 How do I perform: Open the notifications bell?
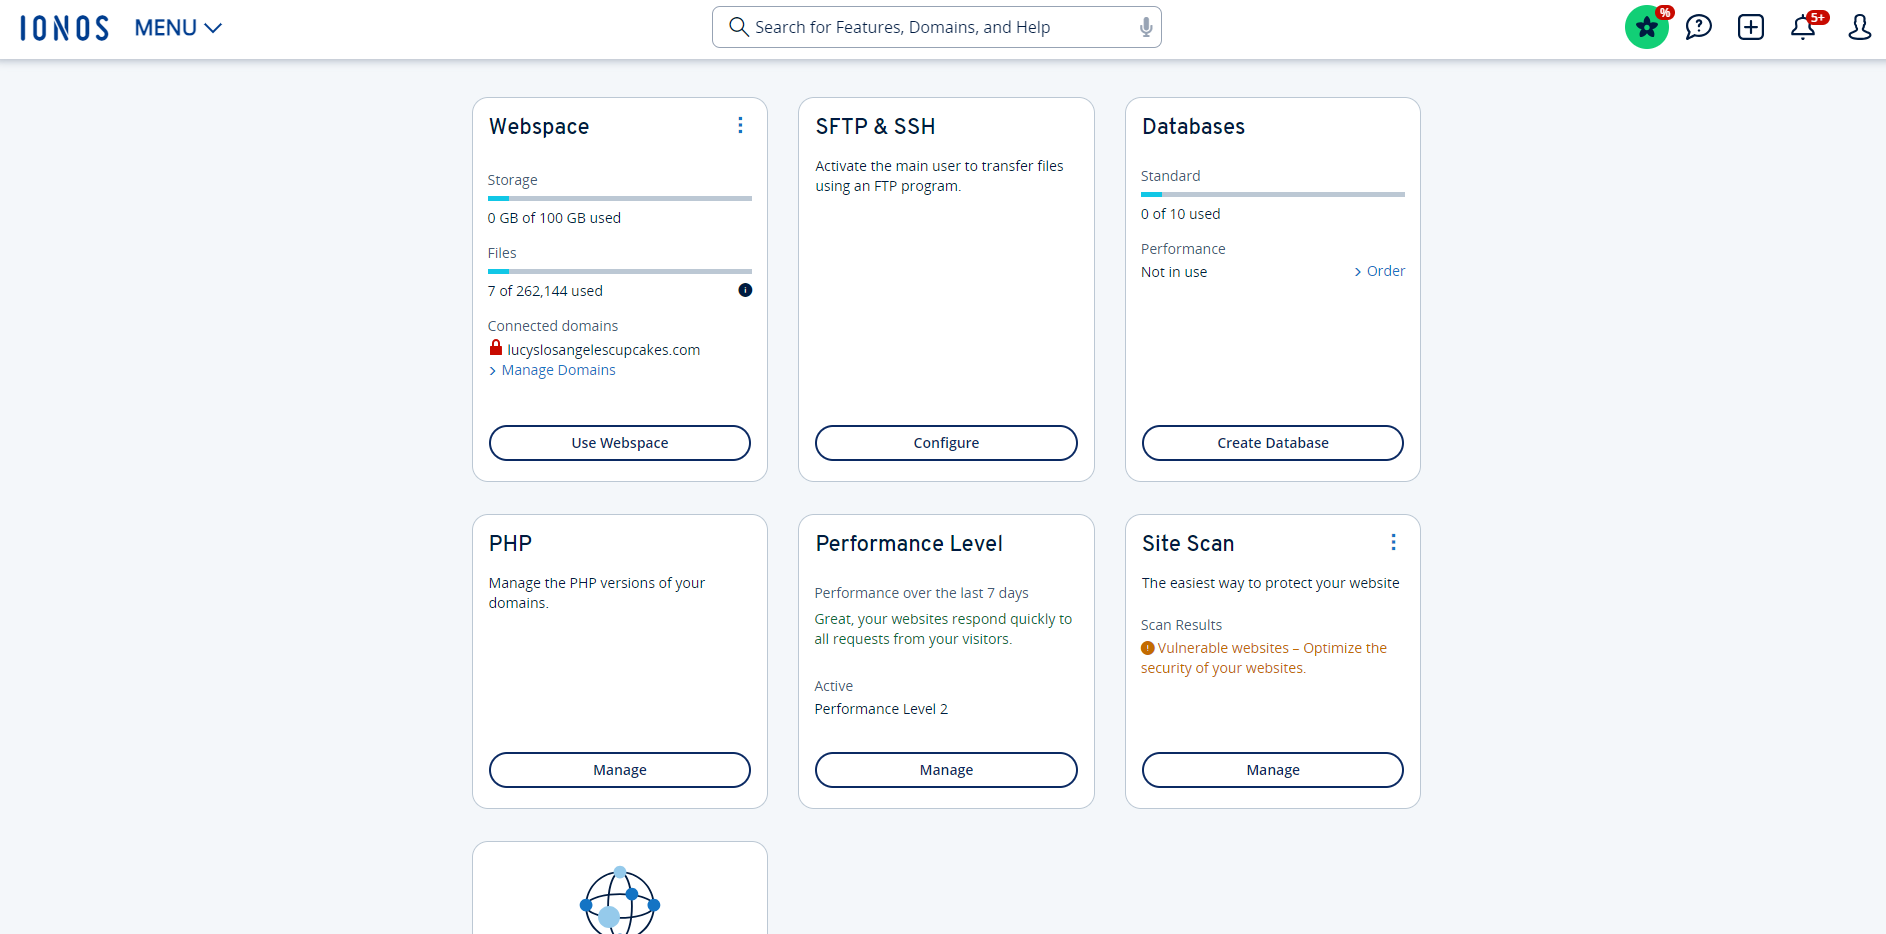pos(1803,27)
